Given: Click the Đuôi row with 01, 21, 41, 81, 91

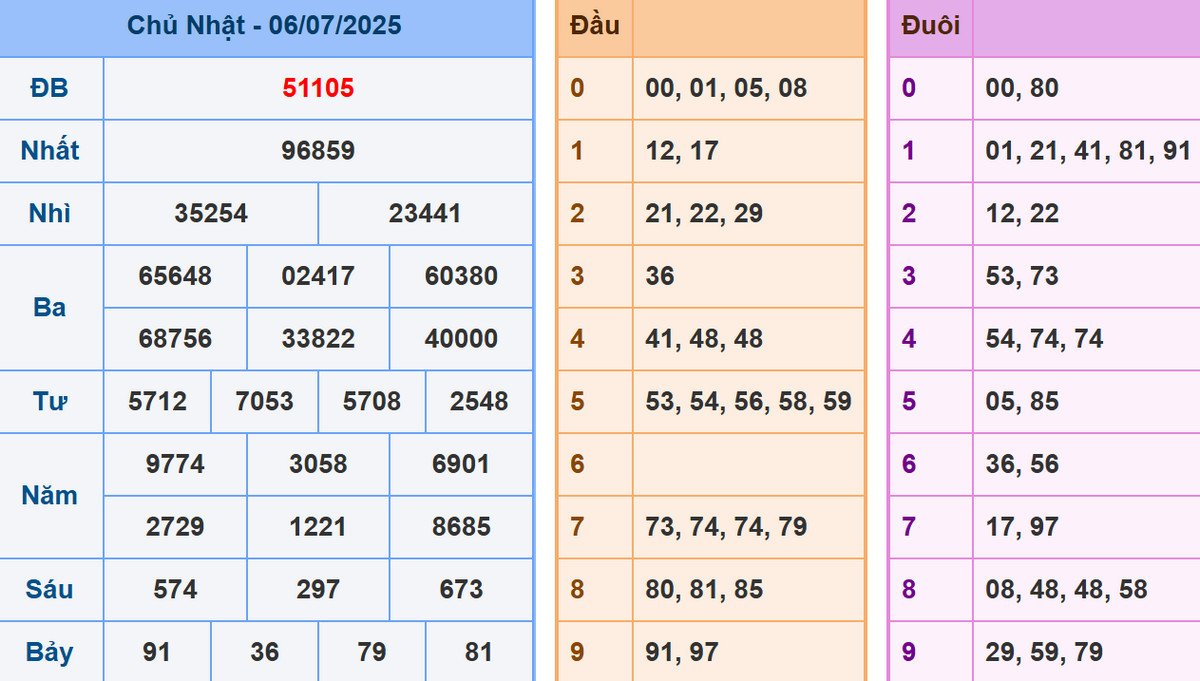Looking at the screenshot, I should click(1087, 151).
